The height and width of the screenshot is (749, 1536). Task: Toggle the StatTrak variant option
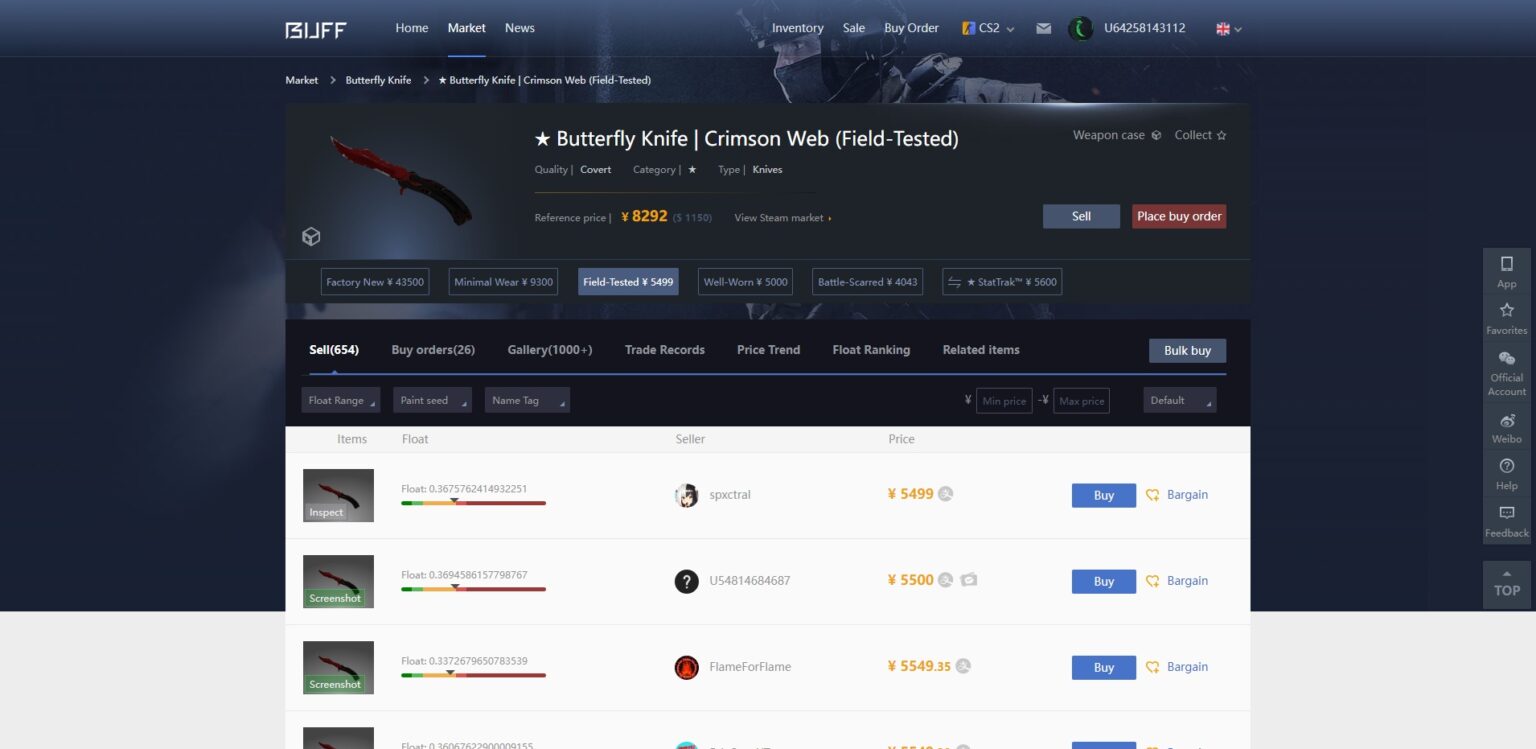(x=1002, y=282)
